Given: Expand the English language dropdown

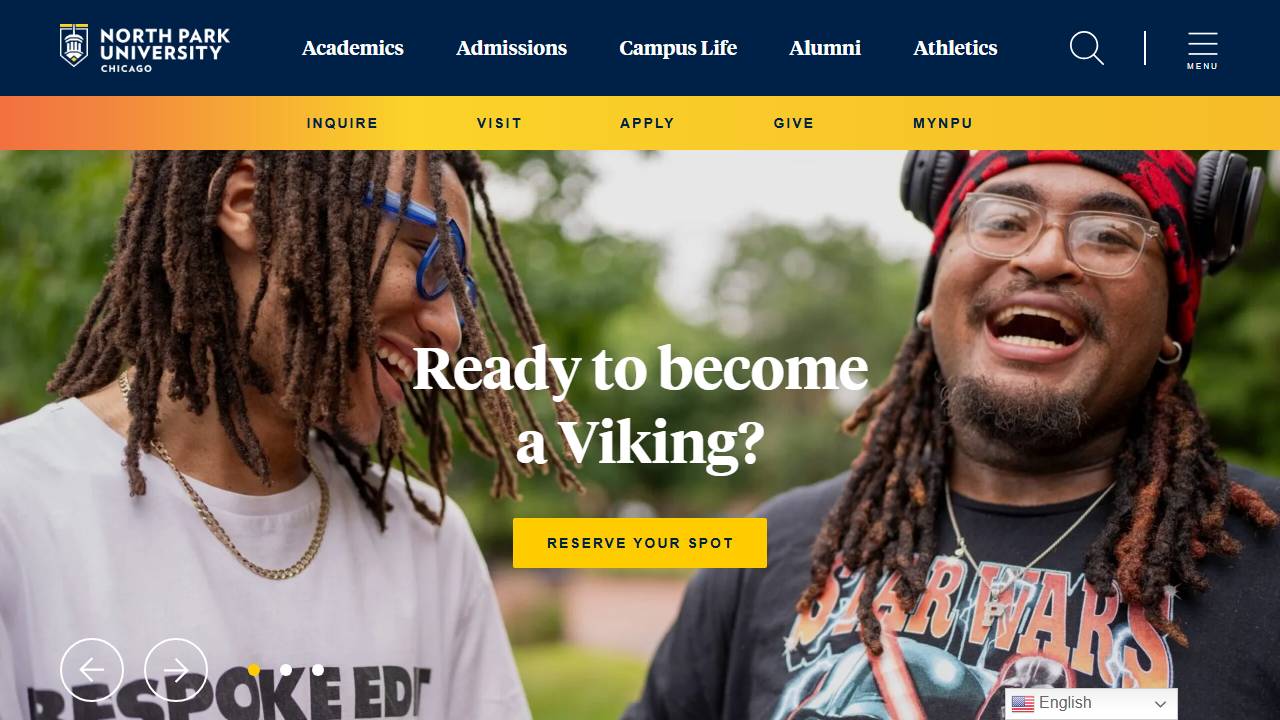Looking at the screenshot, I should tap(1091, 704).
